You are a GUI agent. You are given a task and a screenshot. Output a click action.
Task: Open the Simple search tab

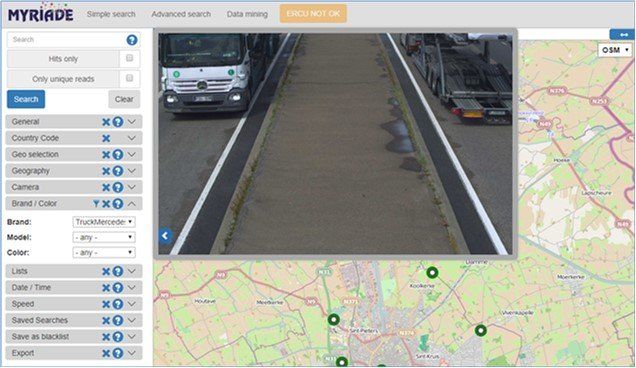point(111,14)
